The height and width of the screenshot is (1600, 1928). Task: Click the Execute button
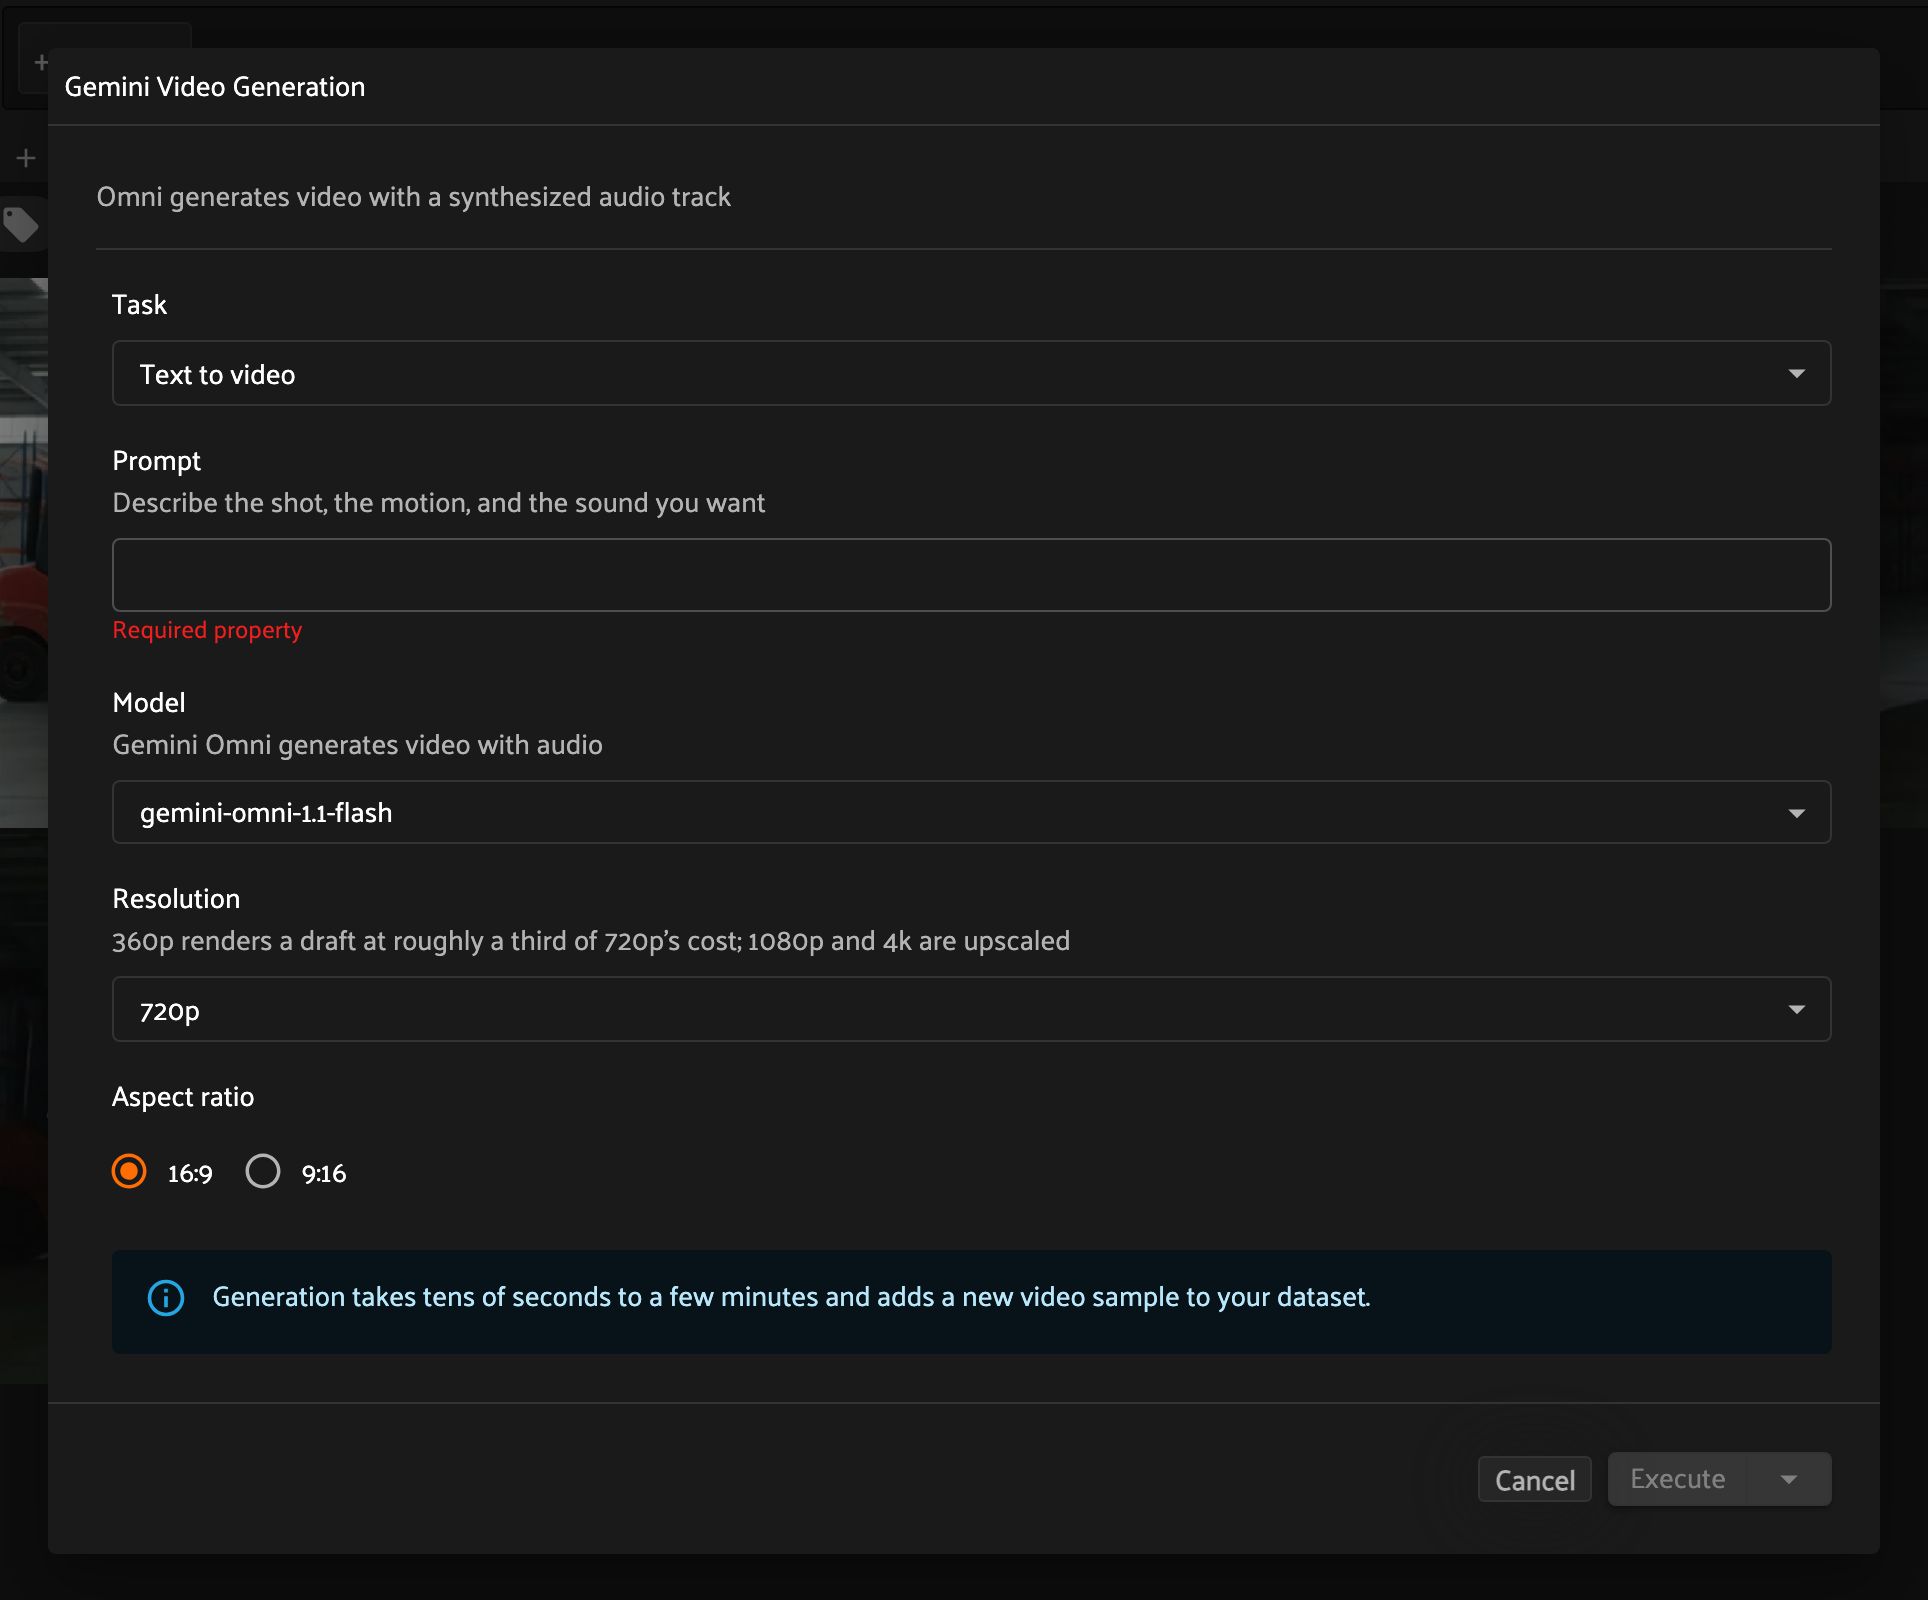click(x=1677, y=1479)
